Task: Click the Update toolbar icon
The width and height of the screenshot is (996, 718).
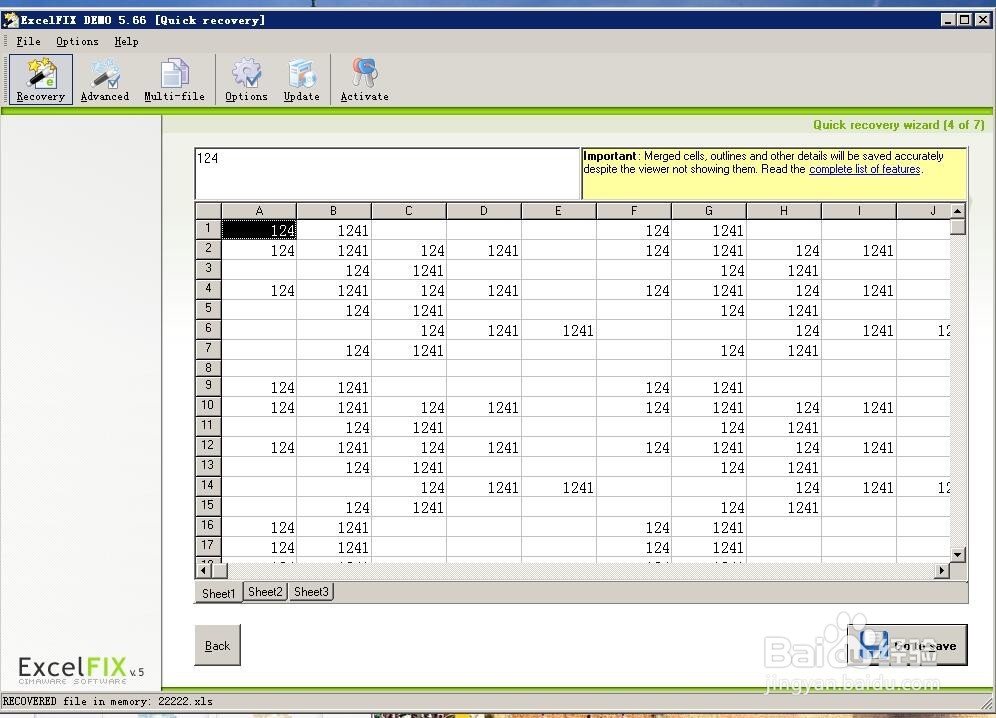Action: point(301,79)
